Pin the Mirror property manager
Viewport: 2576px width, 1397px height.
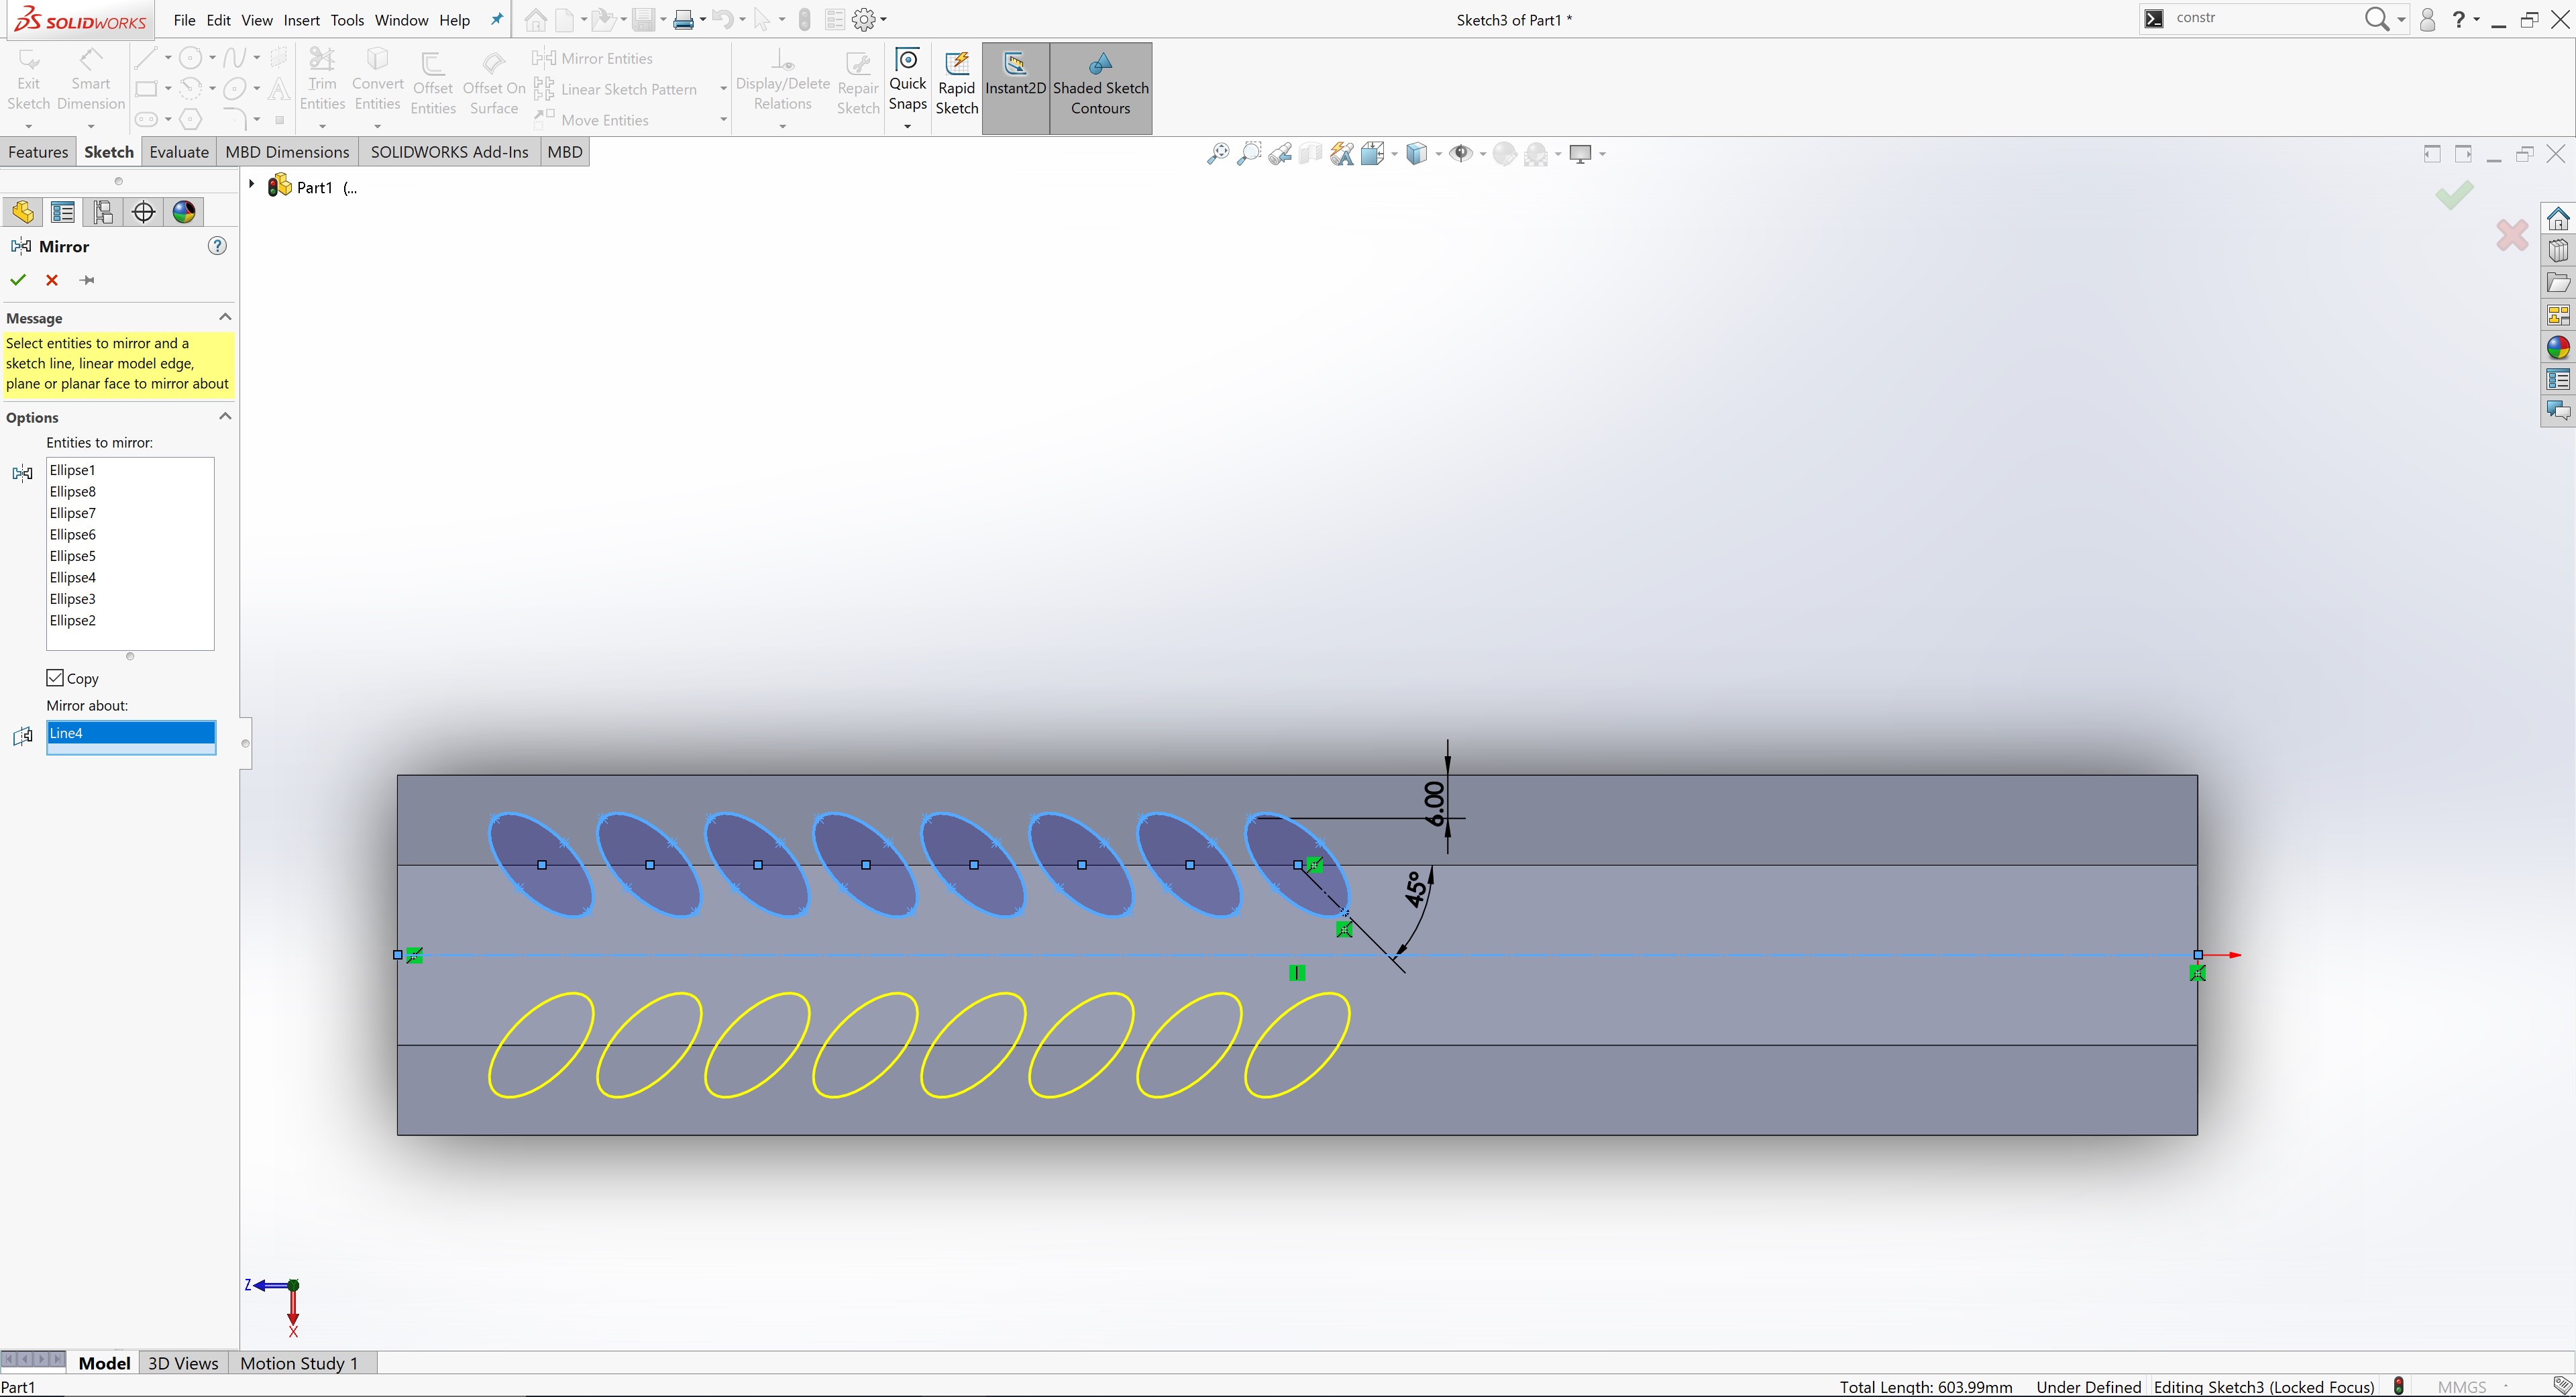tap(87, 280)
